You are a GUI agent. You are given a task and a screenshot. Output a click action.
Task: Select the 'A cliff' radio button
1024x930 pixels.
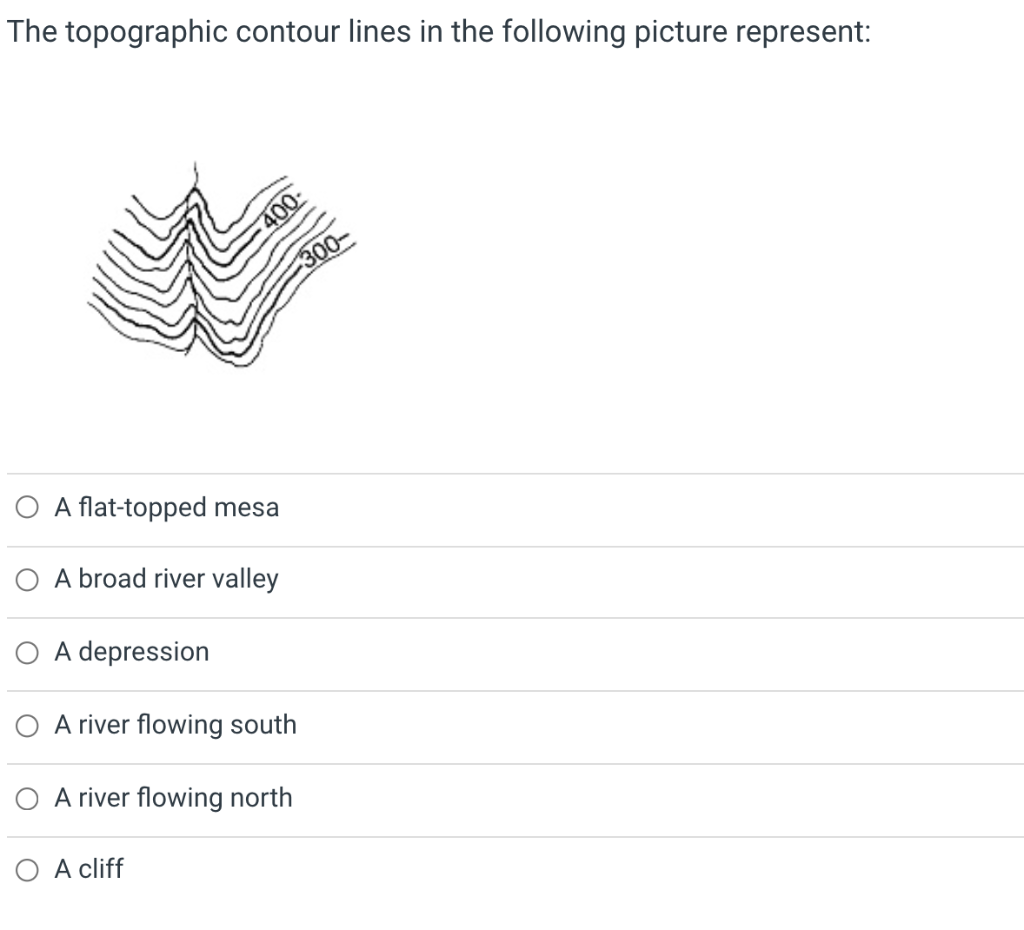pyautogui.click(x=27, y=870)
